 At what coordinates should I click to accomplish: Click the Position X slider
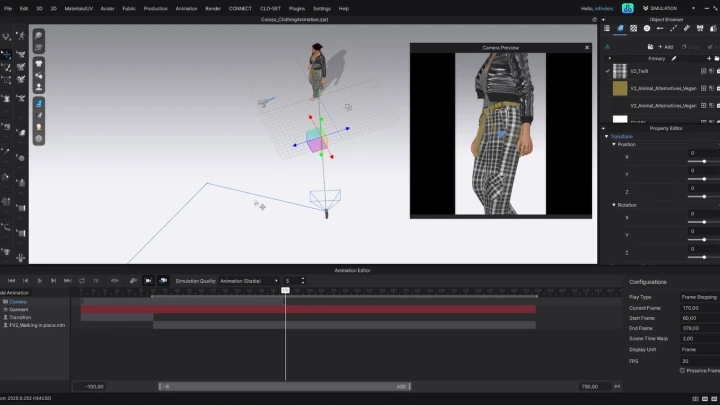(703, 161)
